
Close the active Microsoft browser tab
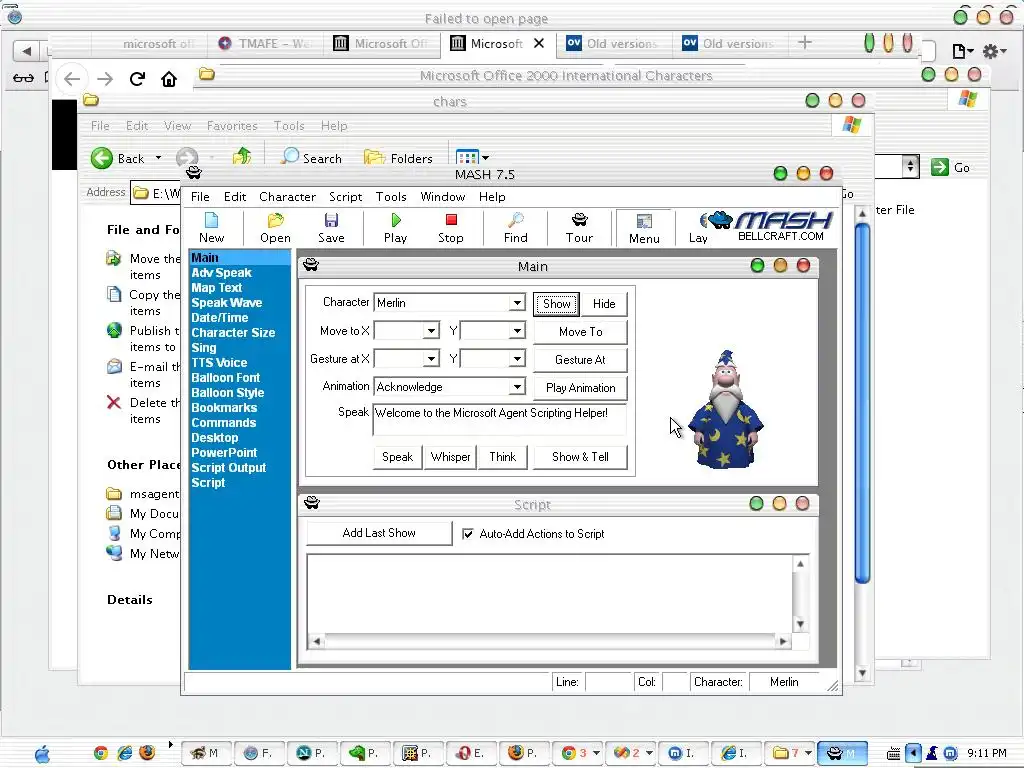tap(539, 43)
